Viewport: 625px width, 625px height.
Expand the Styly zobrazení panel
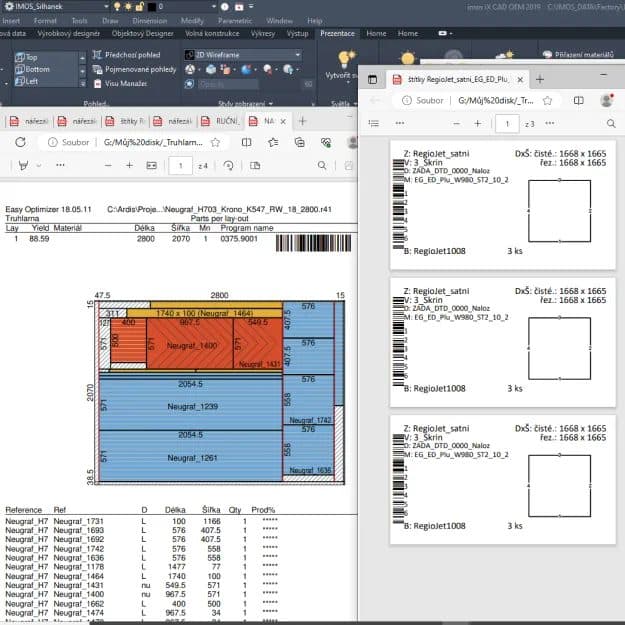(246, 104)
